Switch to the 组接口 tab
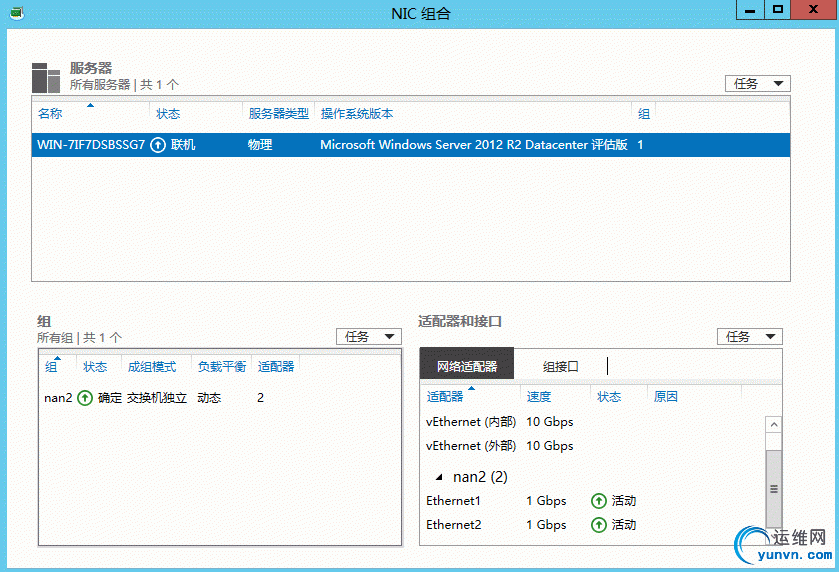The width and height of the screenshot is (839, 572). (560, 367)
